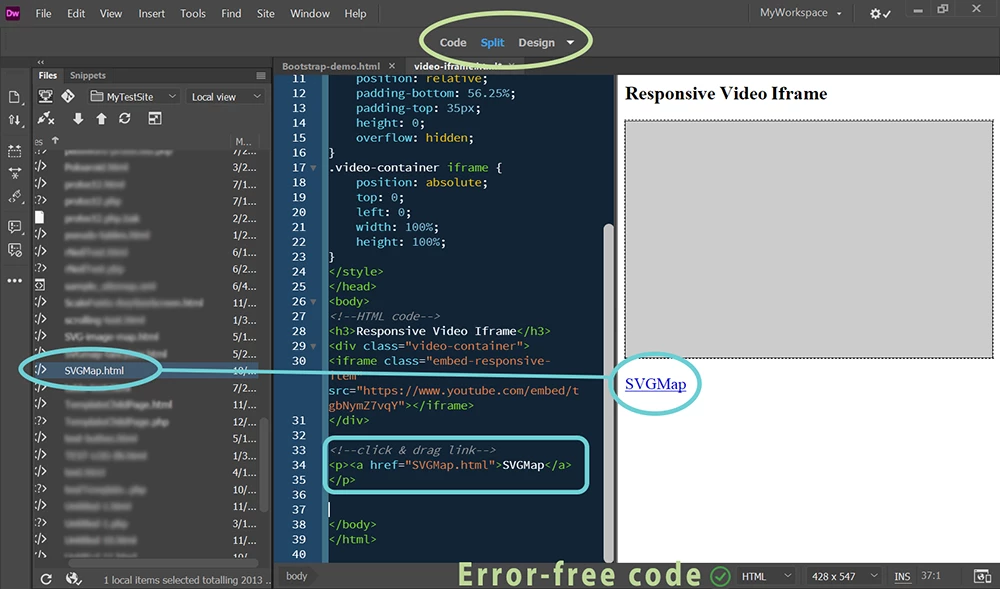Open the Help menu
Viewport: 1000px width, 589px height.
[x=355, y=13]
